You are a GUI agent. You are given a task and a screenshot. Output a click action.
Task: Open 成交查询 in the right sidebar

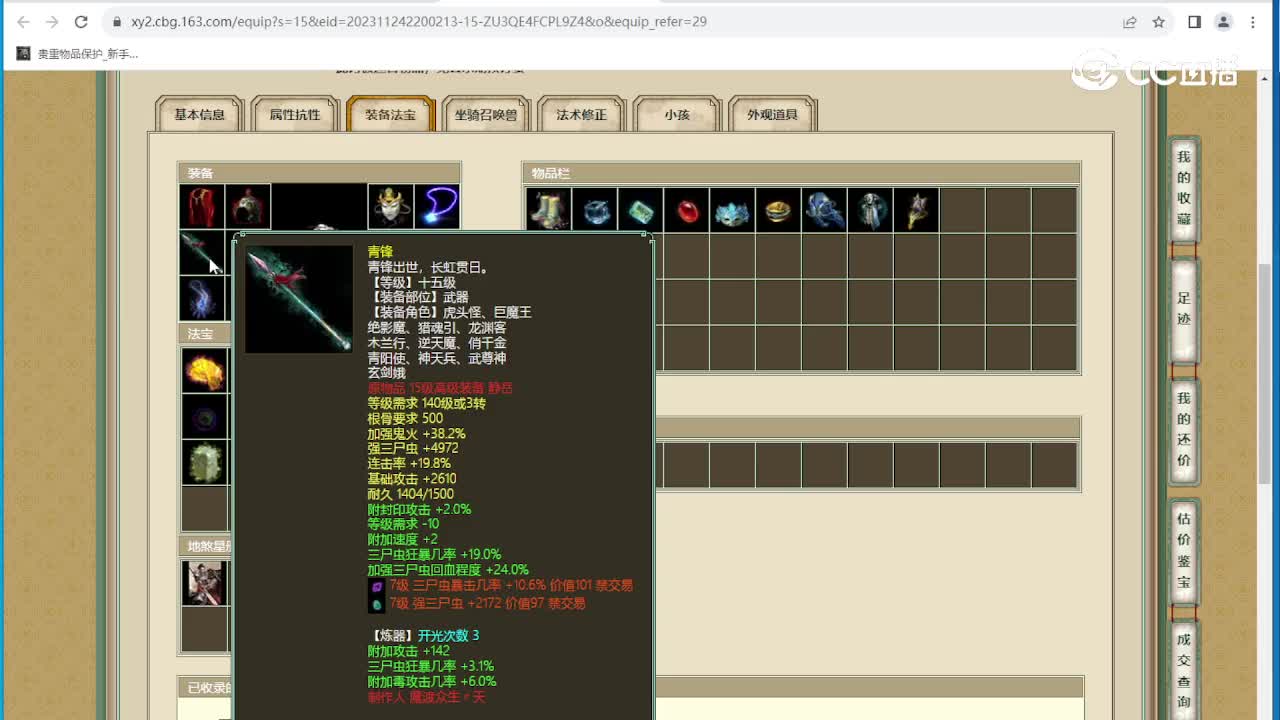pos(1184,670)
